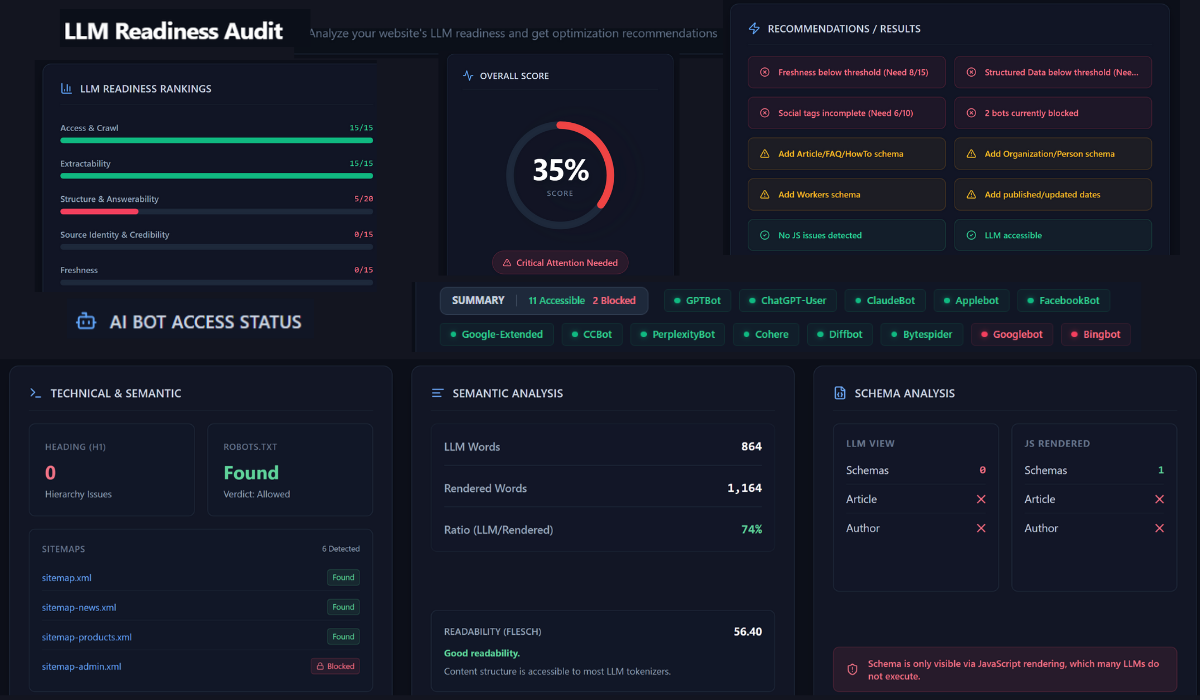Switch to the SUMMARY tab
Image resolution: width=1200 pixels, height=700 pixels.
coord(478,300)
